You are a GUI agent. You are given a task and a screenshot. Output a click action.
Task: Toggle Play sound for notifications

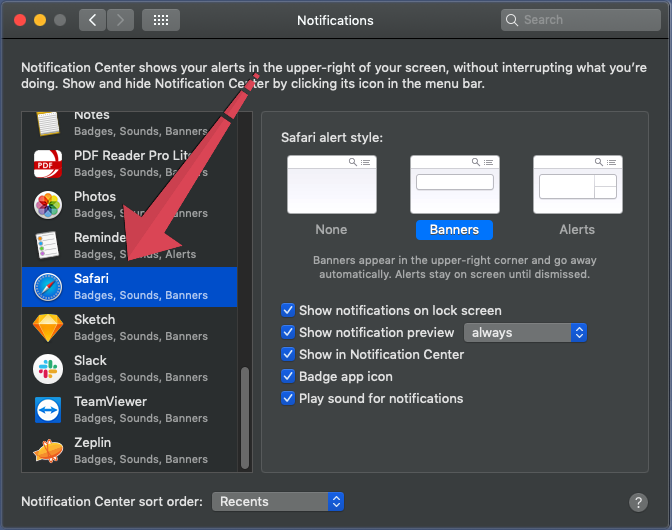(289, 399)
